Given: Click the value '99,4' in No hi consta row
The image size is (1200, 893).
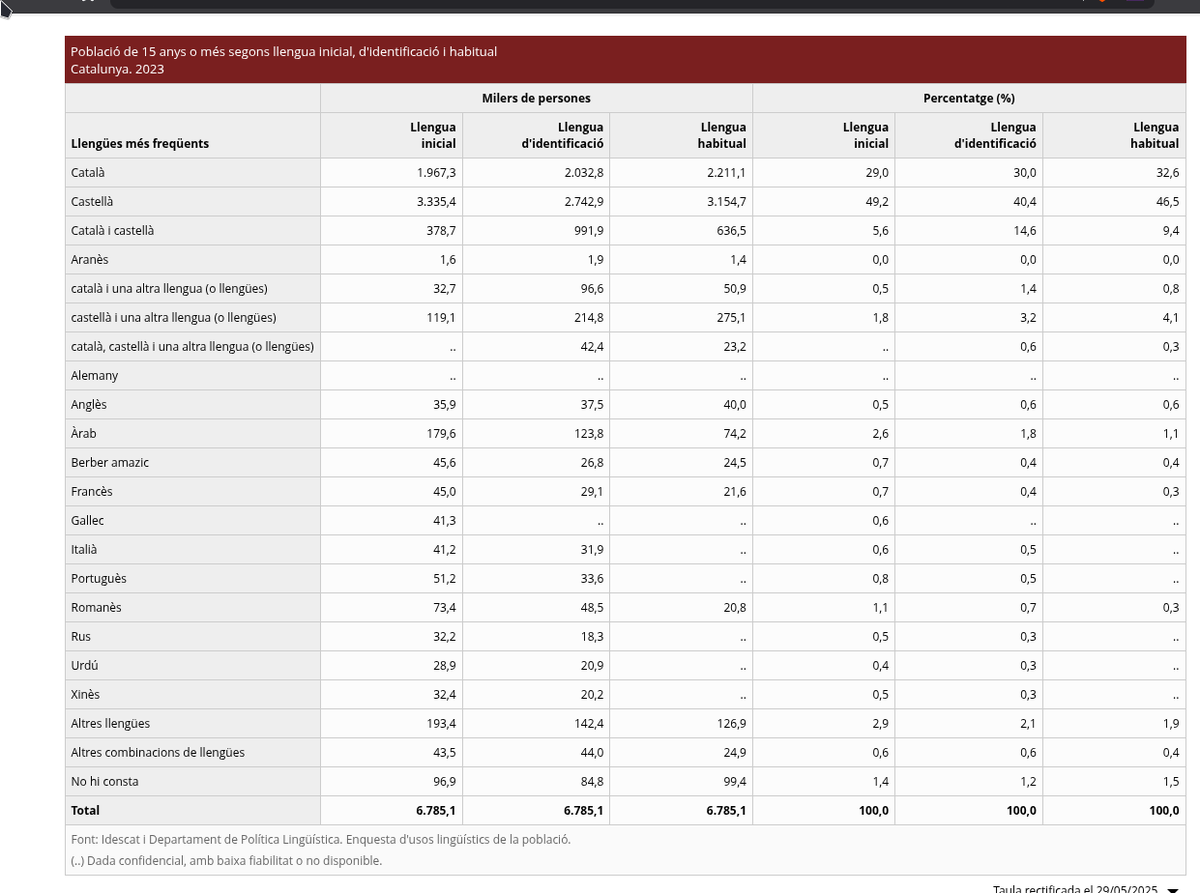Looking at the screenshot, I should click(x=735, y=782).
